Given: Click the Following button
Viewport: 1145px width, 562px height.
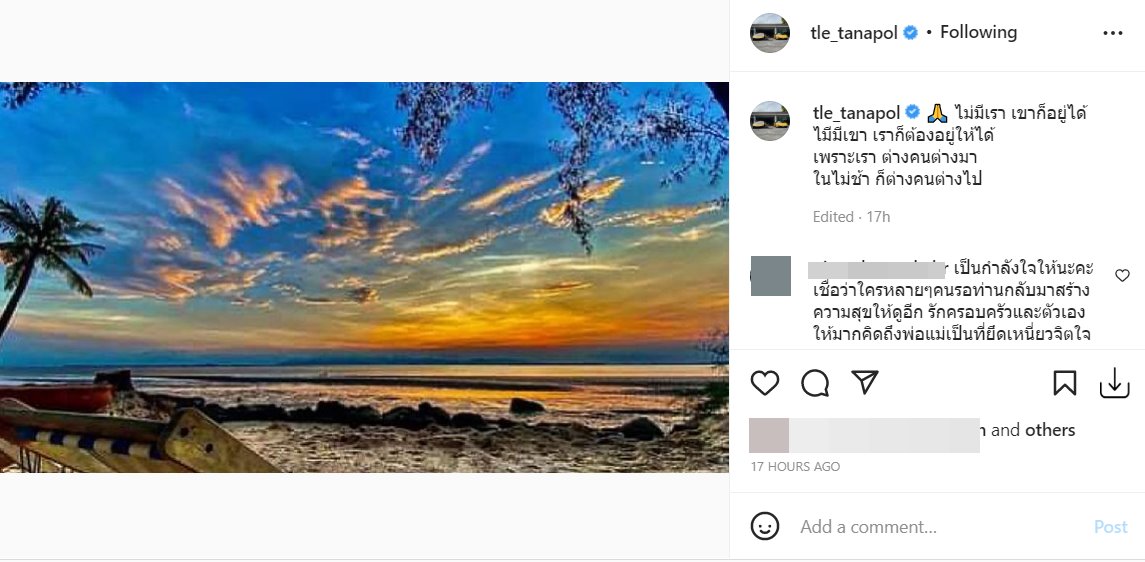Looking at the screenshot, I should [x=978, y=32].
